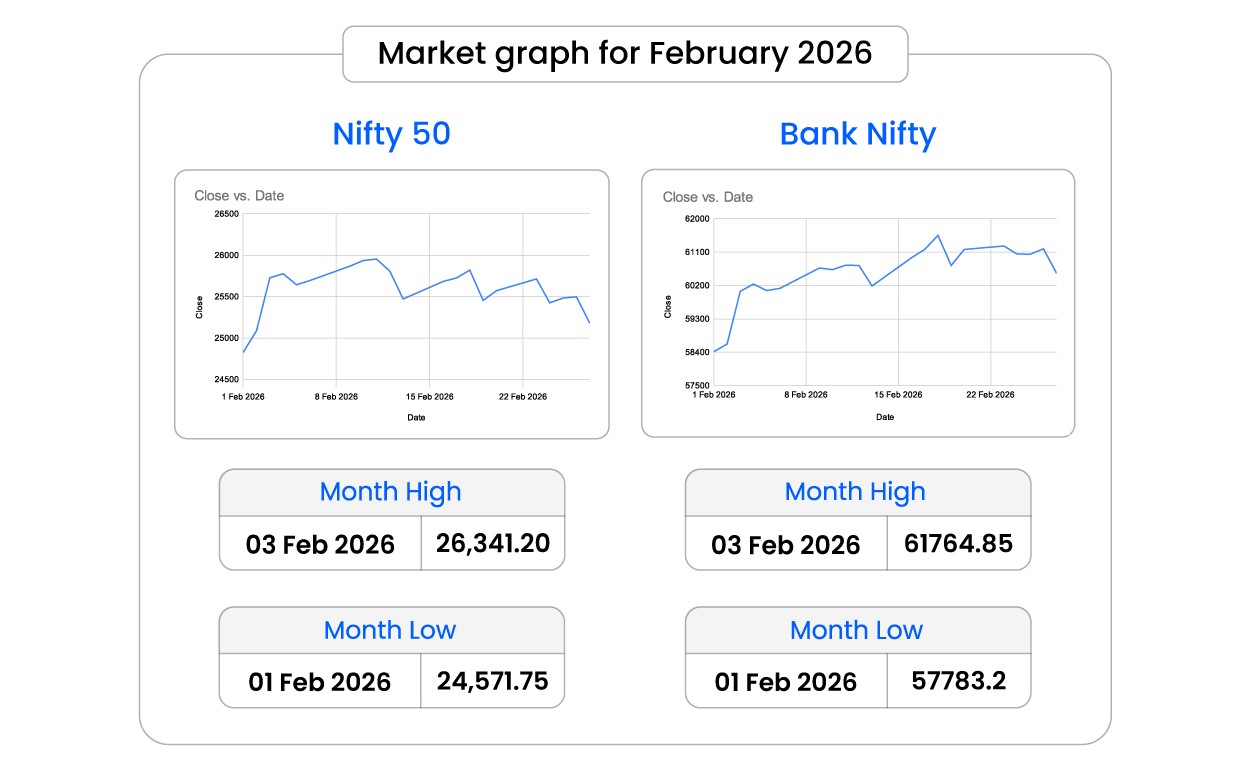
Task: Click the "Market graph for February 2026" title
Action: tap(625, 54)
